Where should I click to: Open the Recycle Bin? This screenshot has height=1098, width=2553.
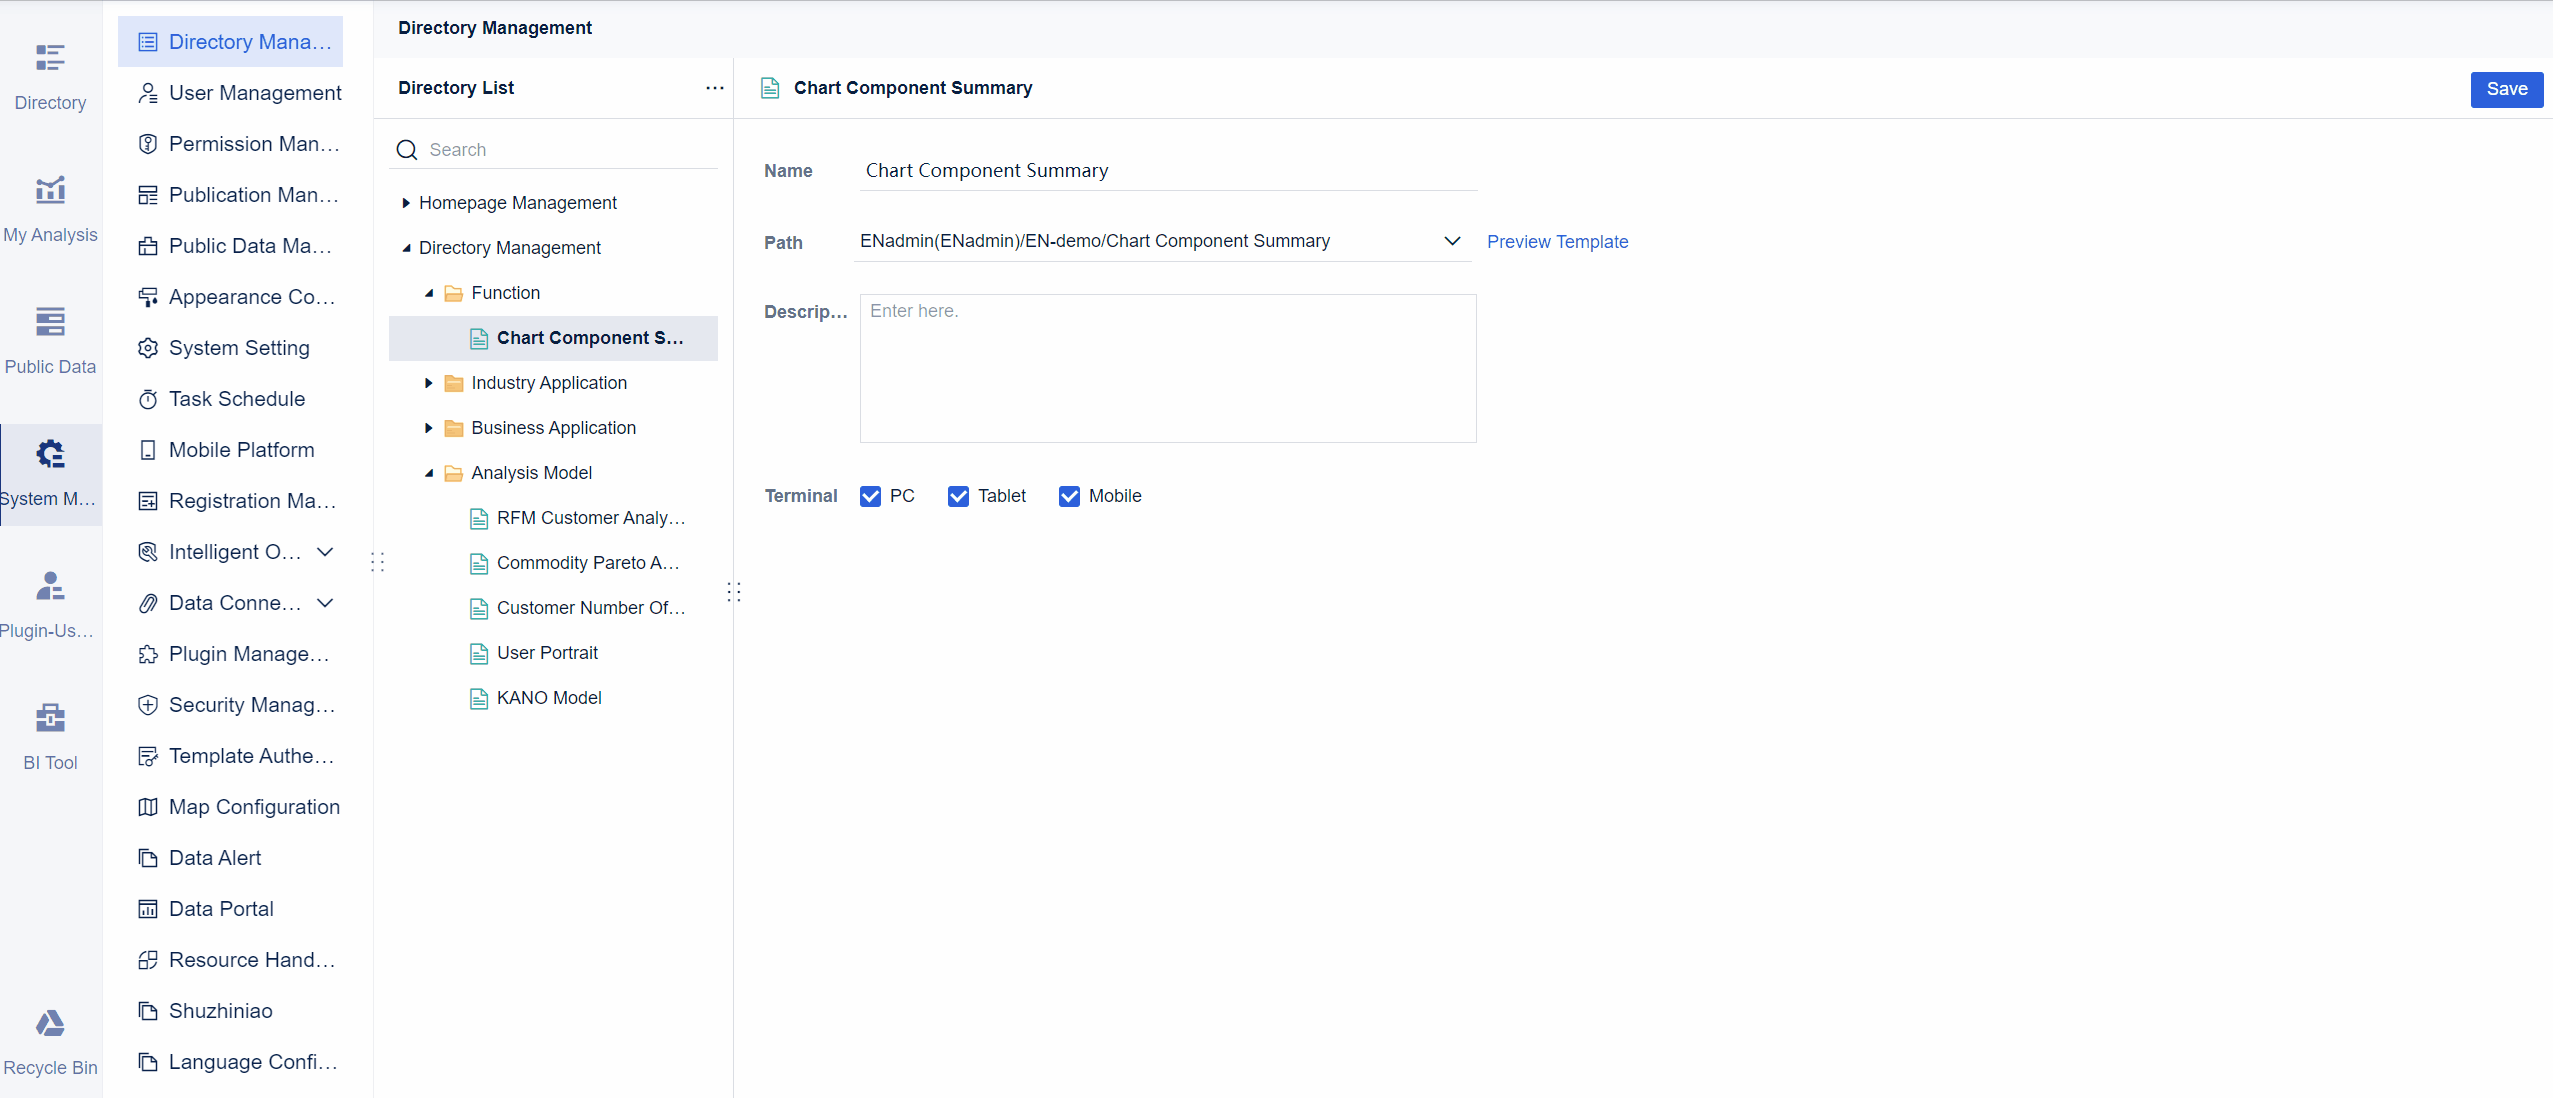tap(50, 1035)
